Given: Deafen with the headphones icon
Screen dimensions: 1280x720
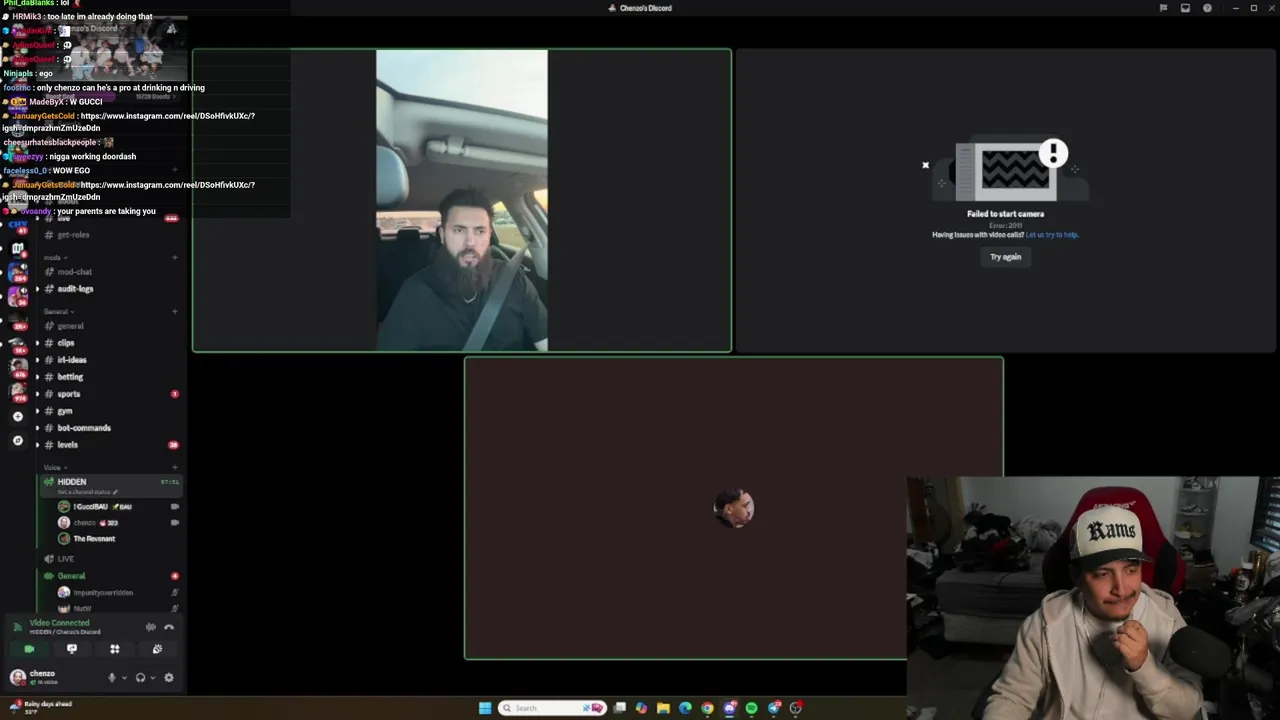Looking at the screenshot, I should pos(140,677).
